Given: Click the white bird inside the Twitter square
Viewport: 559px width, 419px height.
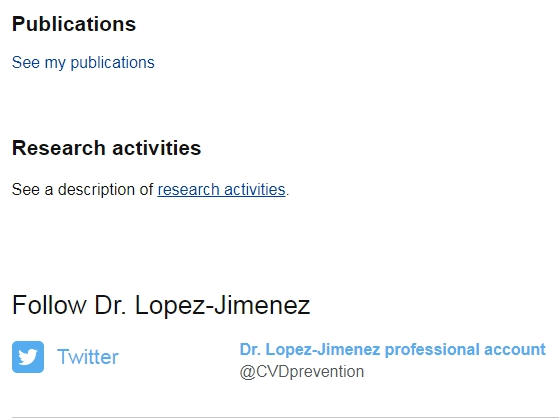Looking at the screenshot, I should [28, 357].
